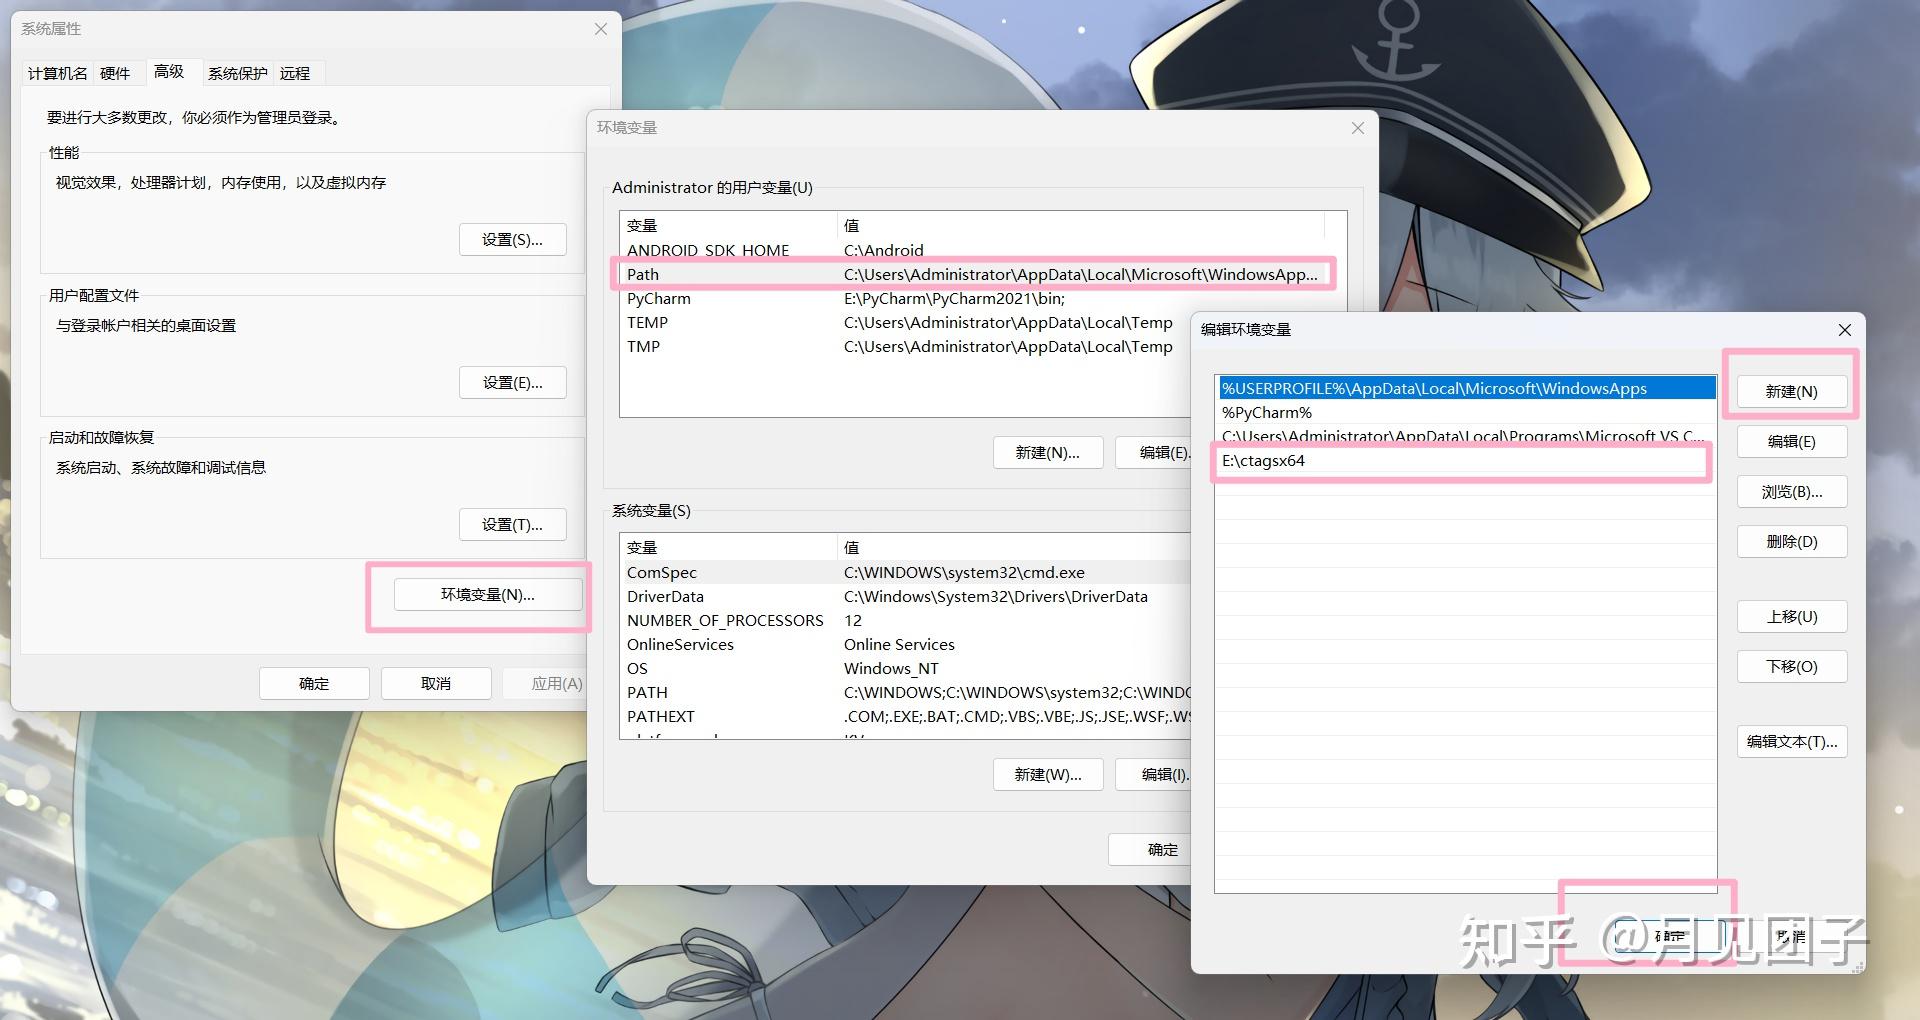The image size is (1920, 1020).
Task: Click 新建(W) under 系统变量
Action: [x=1047, y=774]
